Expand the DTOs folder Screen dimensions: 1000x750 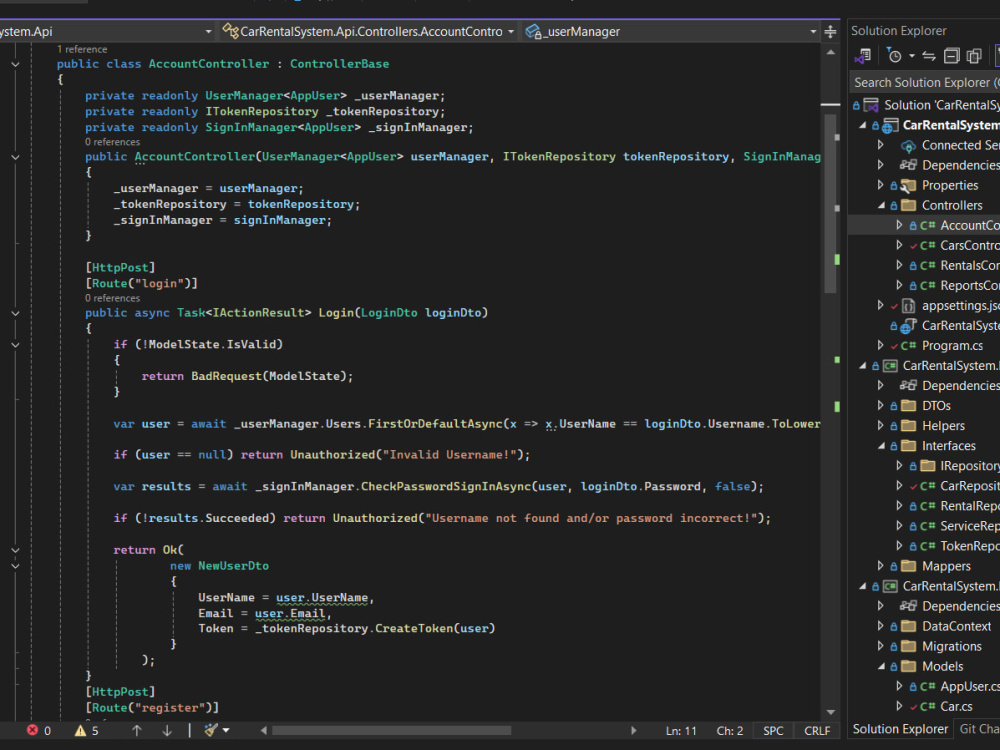coord(881,406)
